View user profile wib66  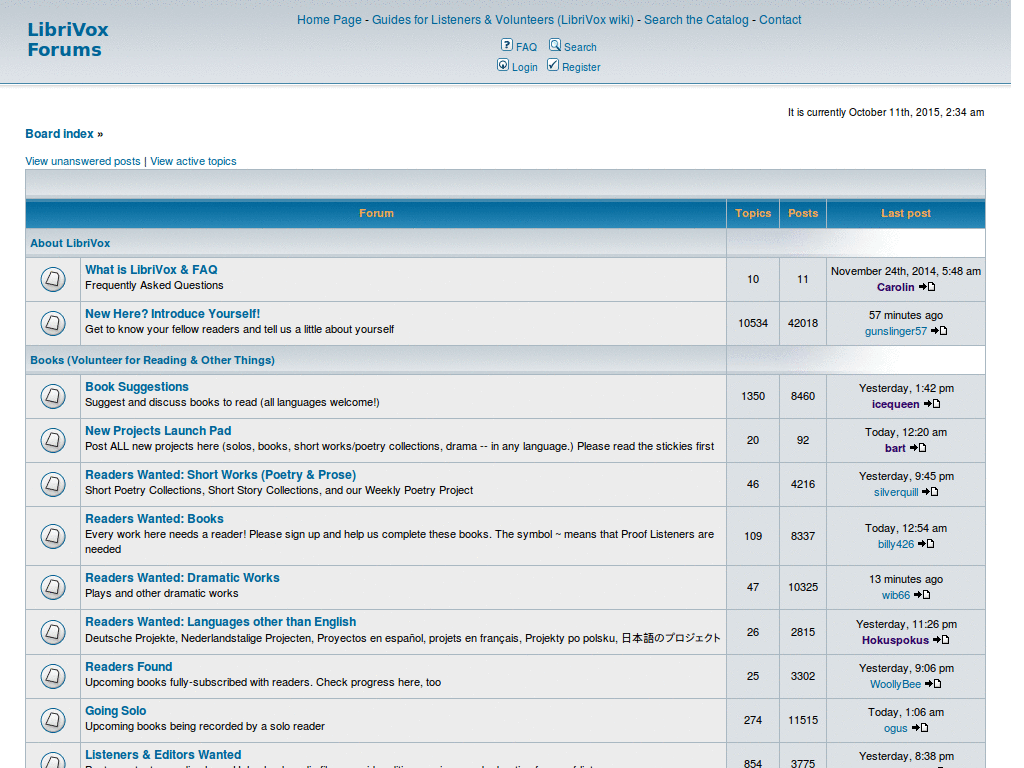pyautogui.click(x=895, y=595)
